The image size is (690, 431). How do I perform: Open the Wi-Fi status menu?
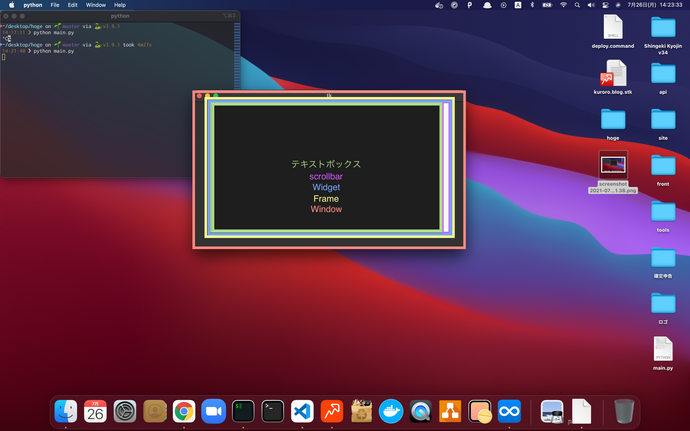point(563,5)
